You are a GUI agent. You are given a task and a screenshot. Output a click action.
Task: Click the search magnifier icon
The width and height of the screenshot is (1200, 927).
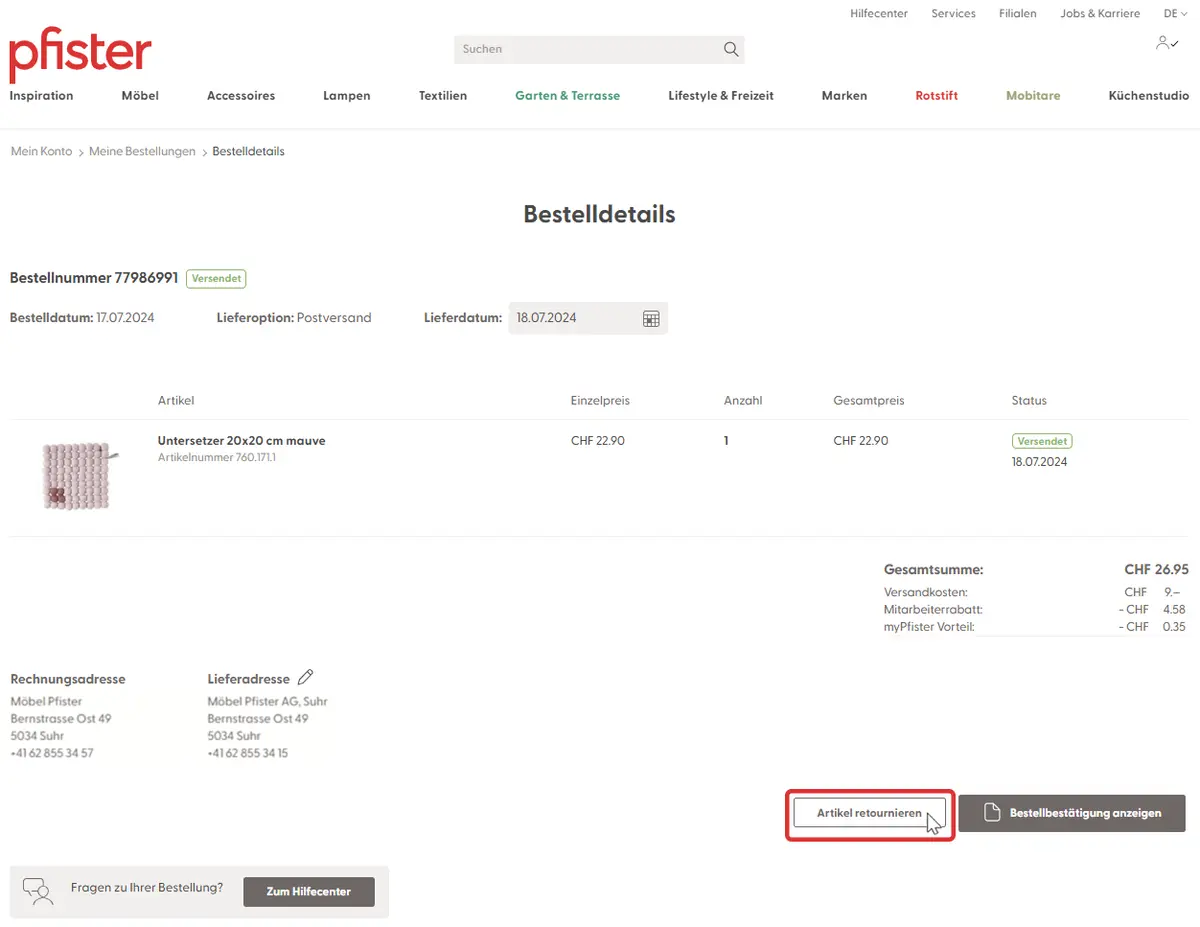[731, 49]
